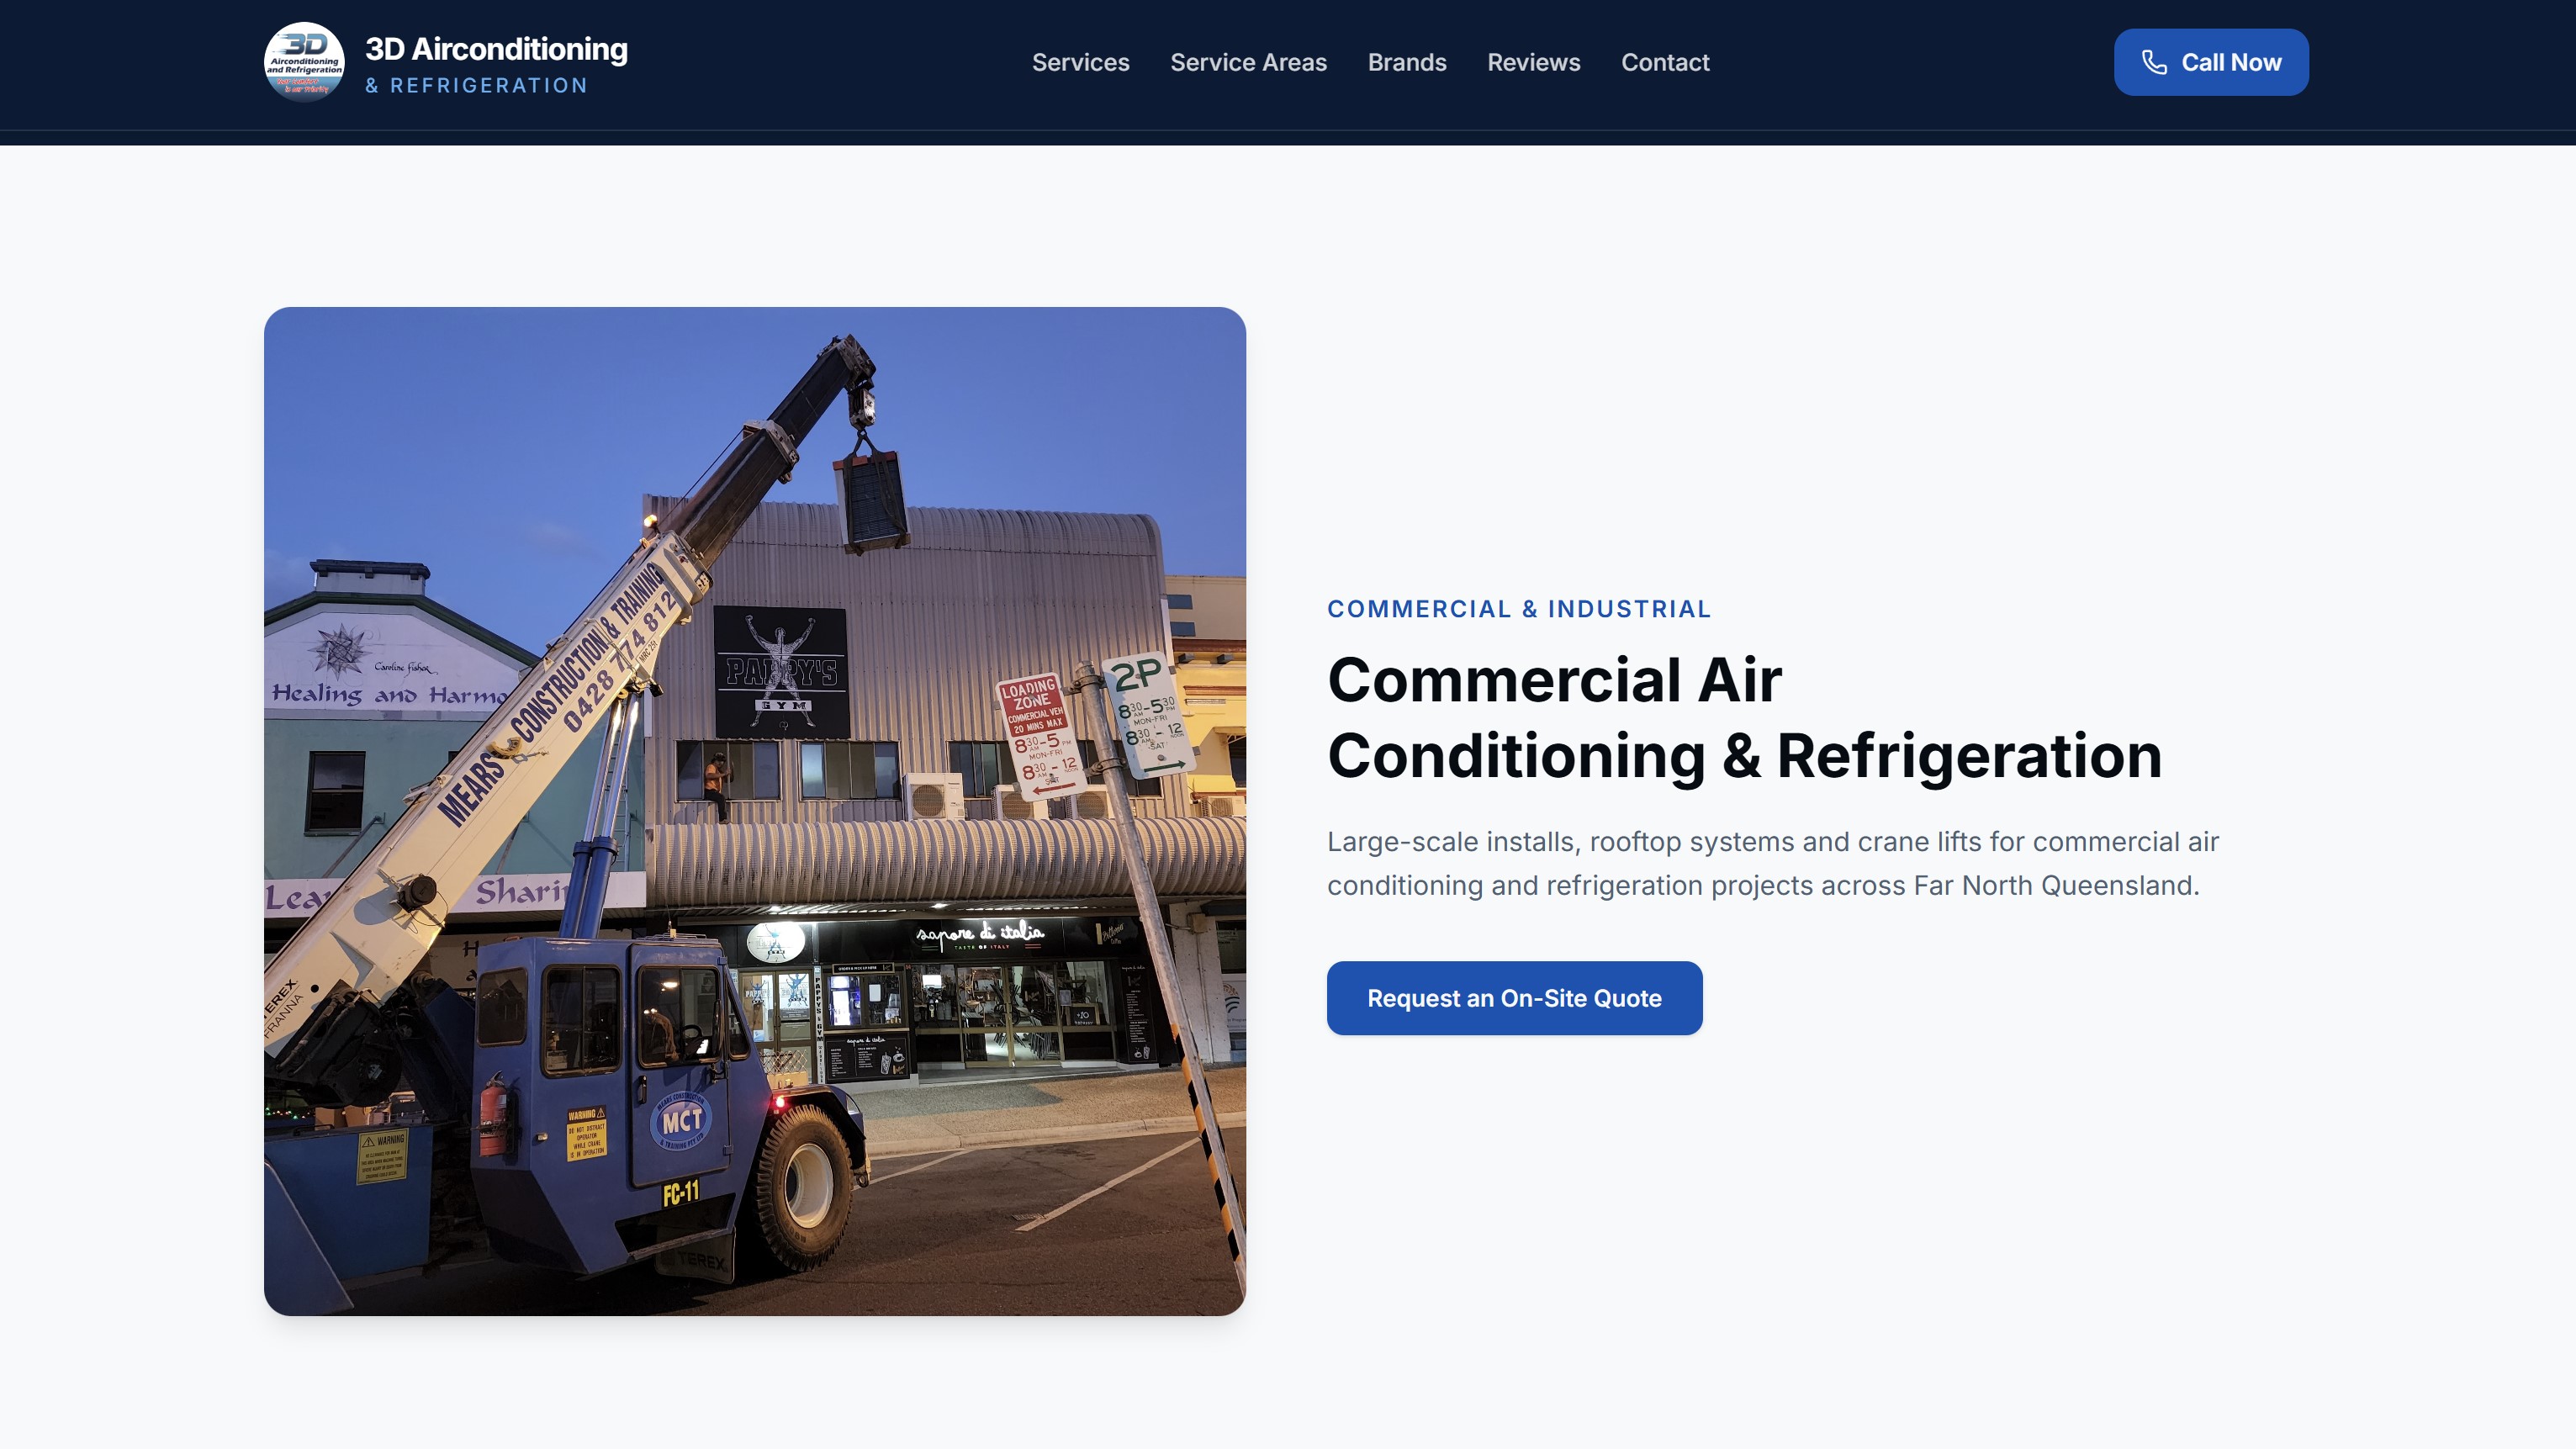2576x1449 pixels.
Task: Select Contact in the top navigation
Action: pos(1664,62)
